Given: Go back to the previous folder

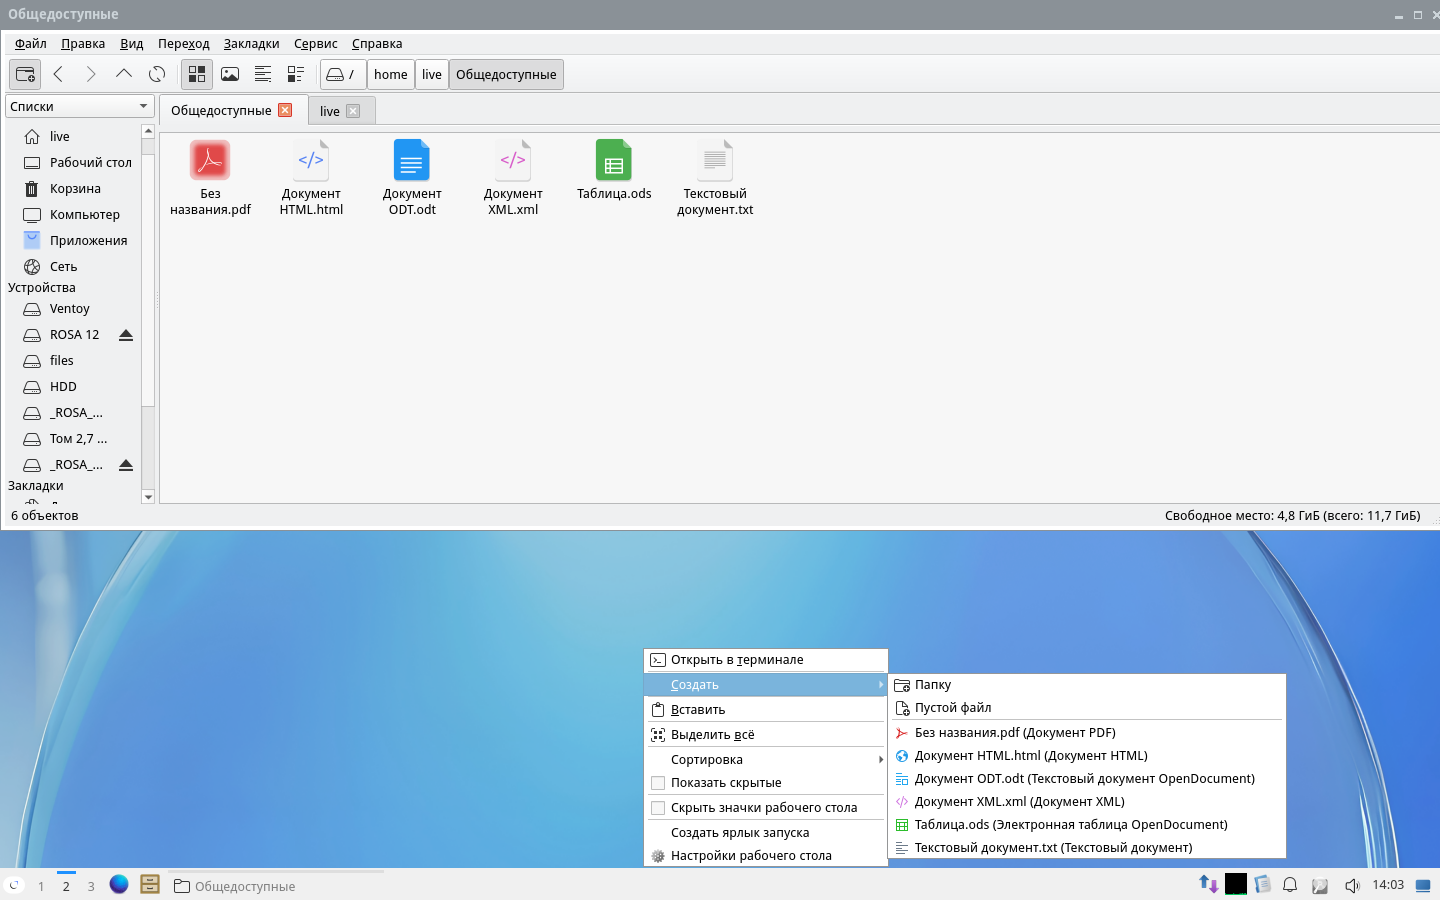Looking at the screenshot, I should tap(58, 74).
